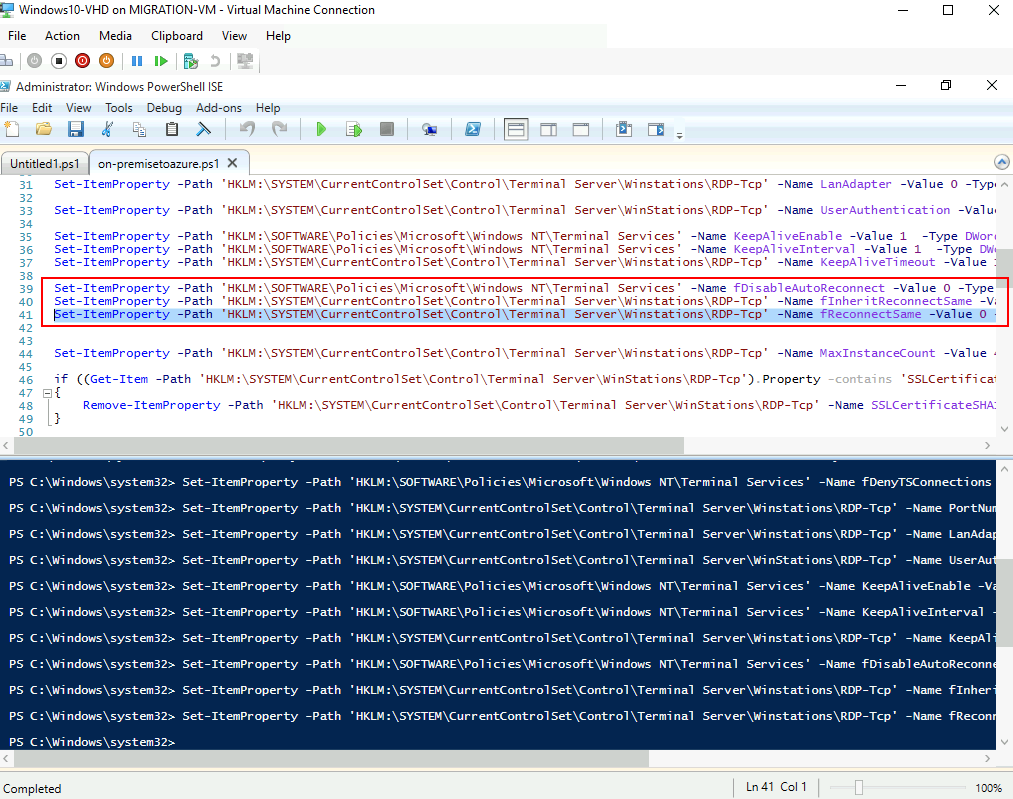Click the zoom slider in the status bar
This screenshot has height=799, width=1013.
point(859,787)
